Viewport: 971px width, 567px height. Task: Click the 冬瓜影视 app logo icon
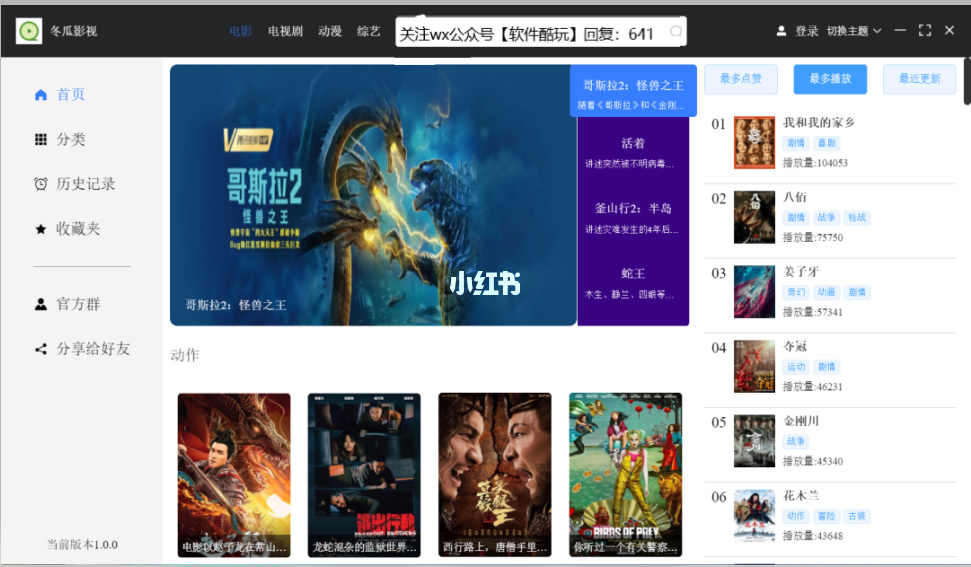[28, 30]
